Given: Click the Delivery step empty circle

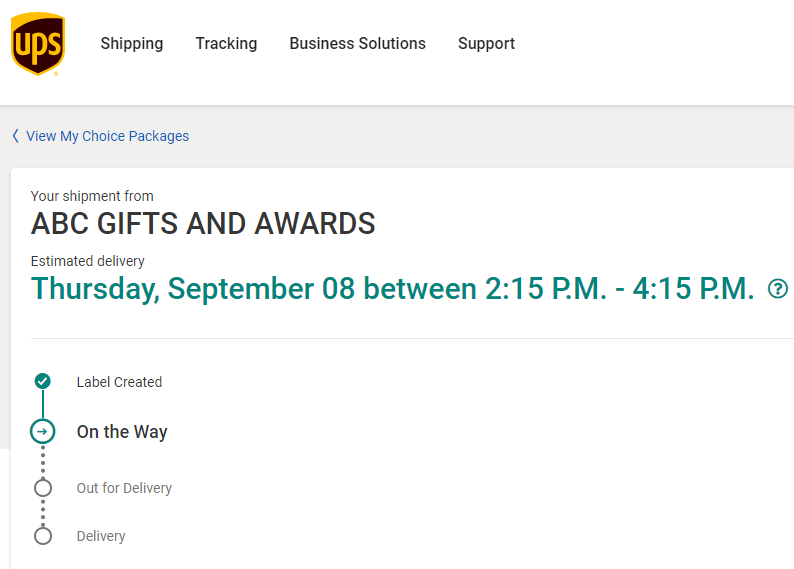Looking at the screenshot, I should point(42,536).
